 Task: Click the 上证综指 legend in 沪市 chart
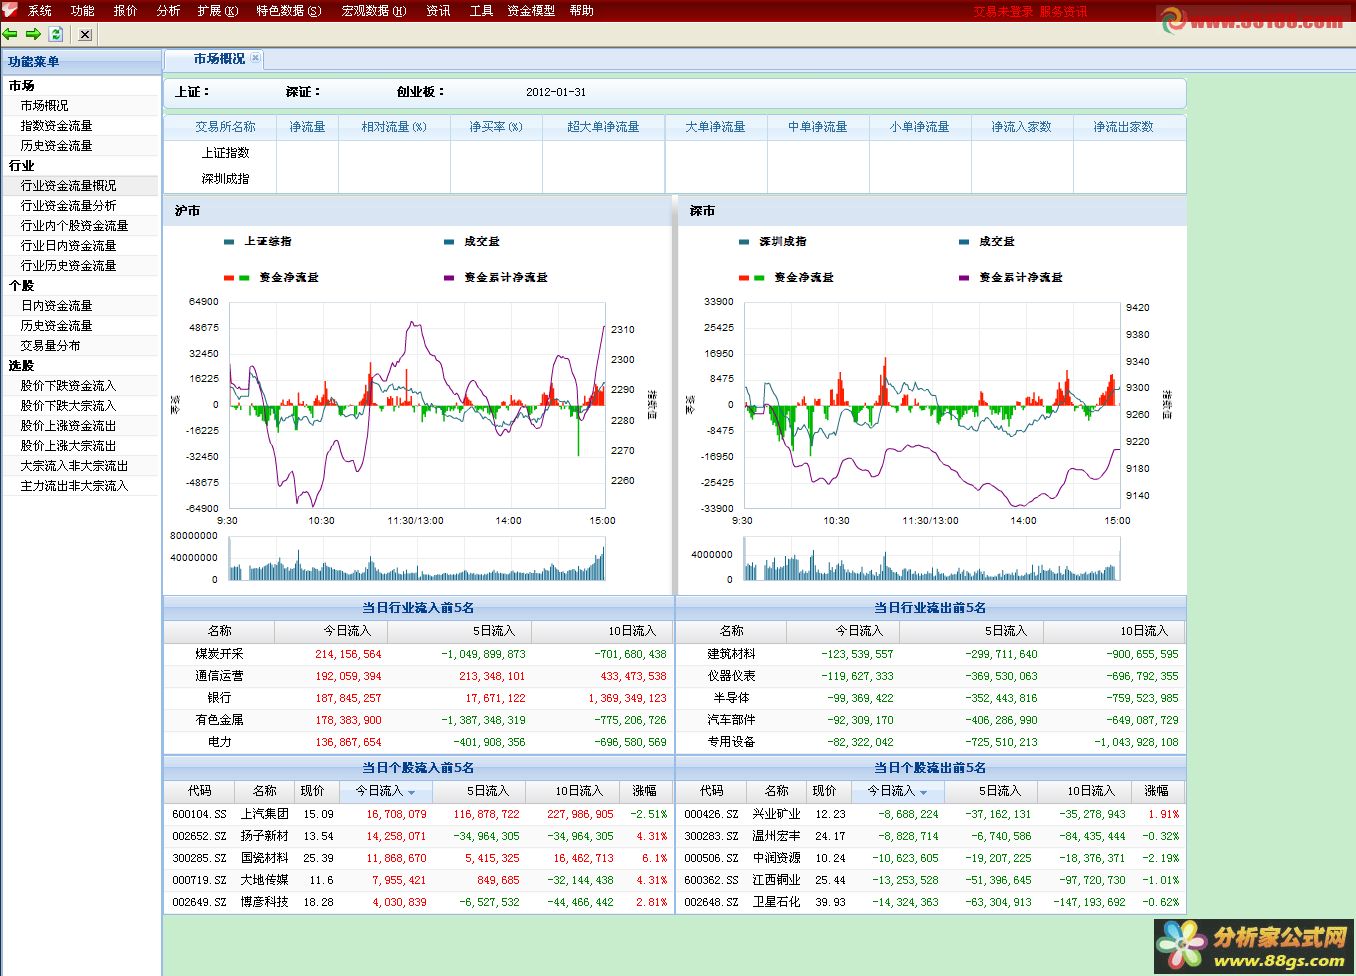pyautogui.click(x=258, y=242)
